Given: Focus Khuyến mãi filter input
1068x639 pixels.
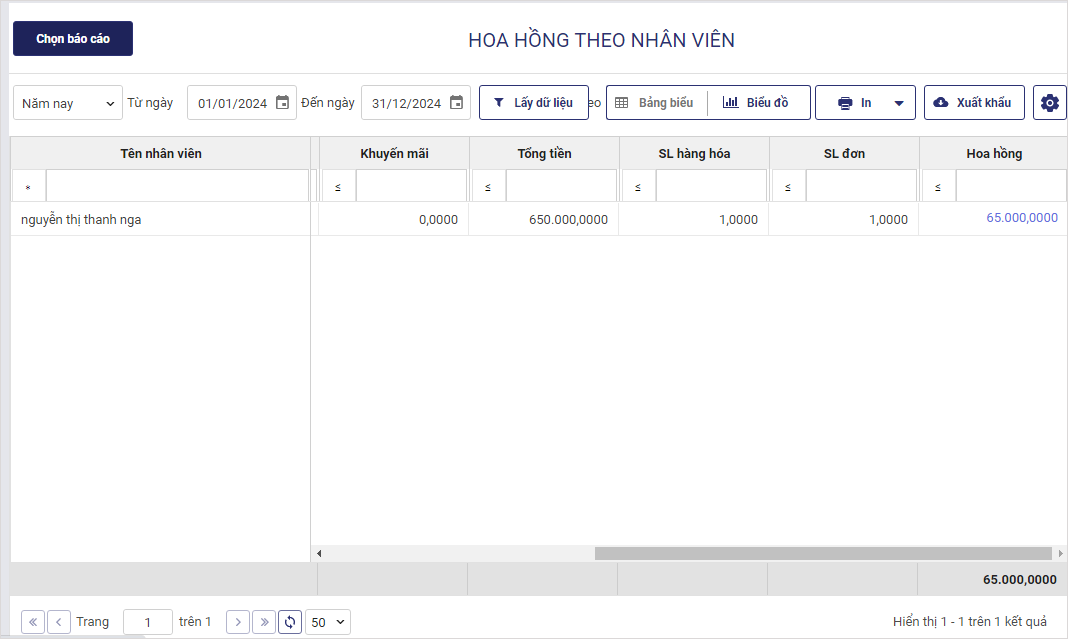Looking at the screenshot, I should (411, 186).
